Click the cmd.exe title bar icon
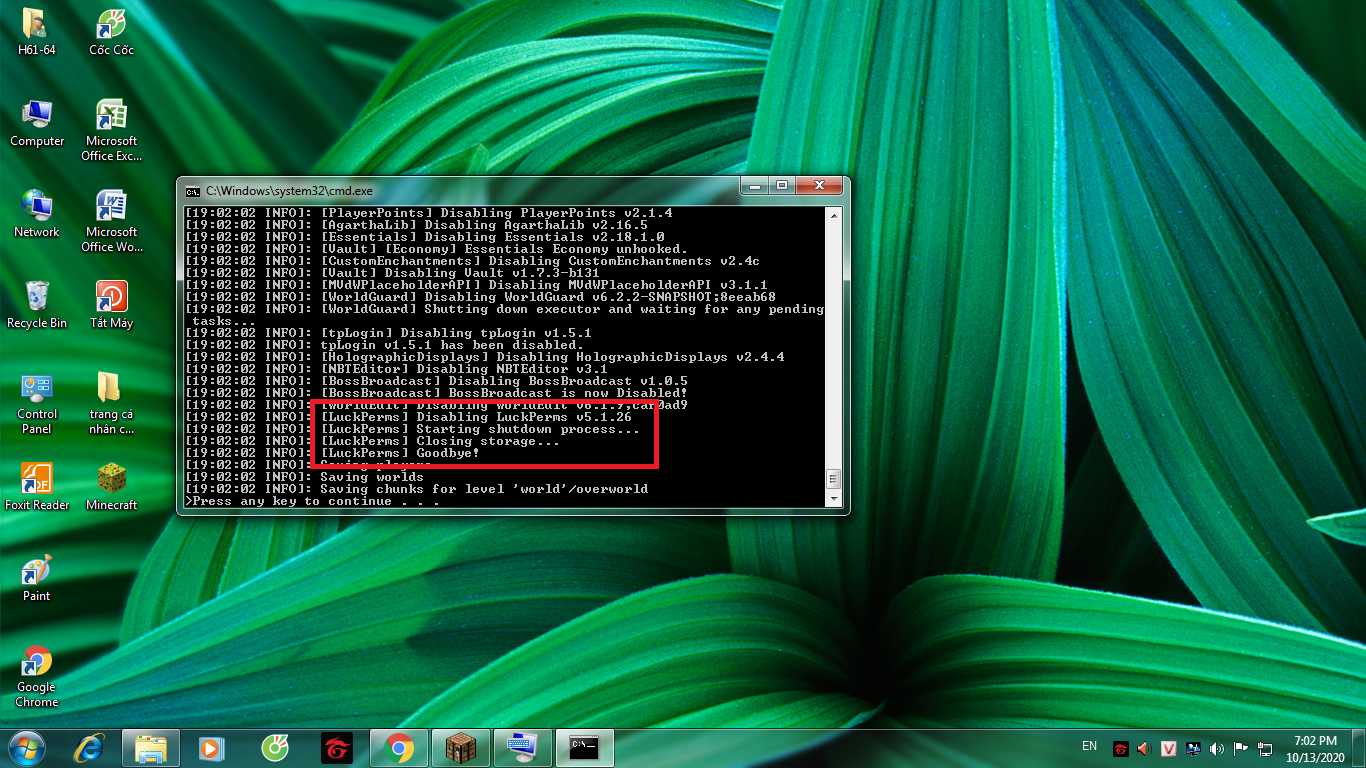 [193, 190]
